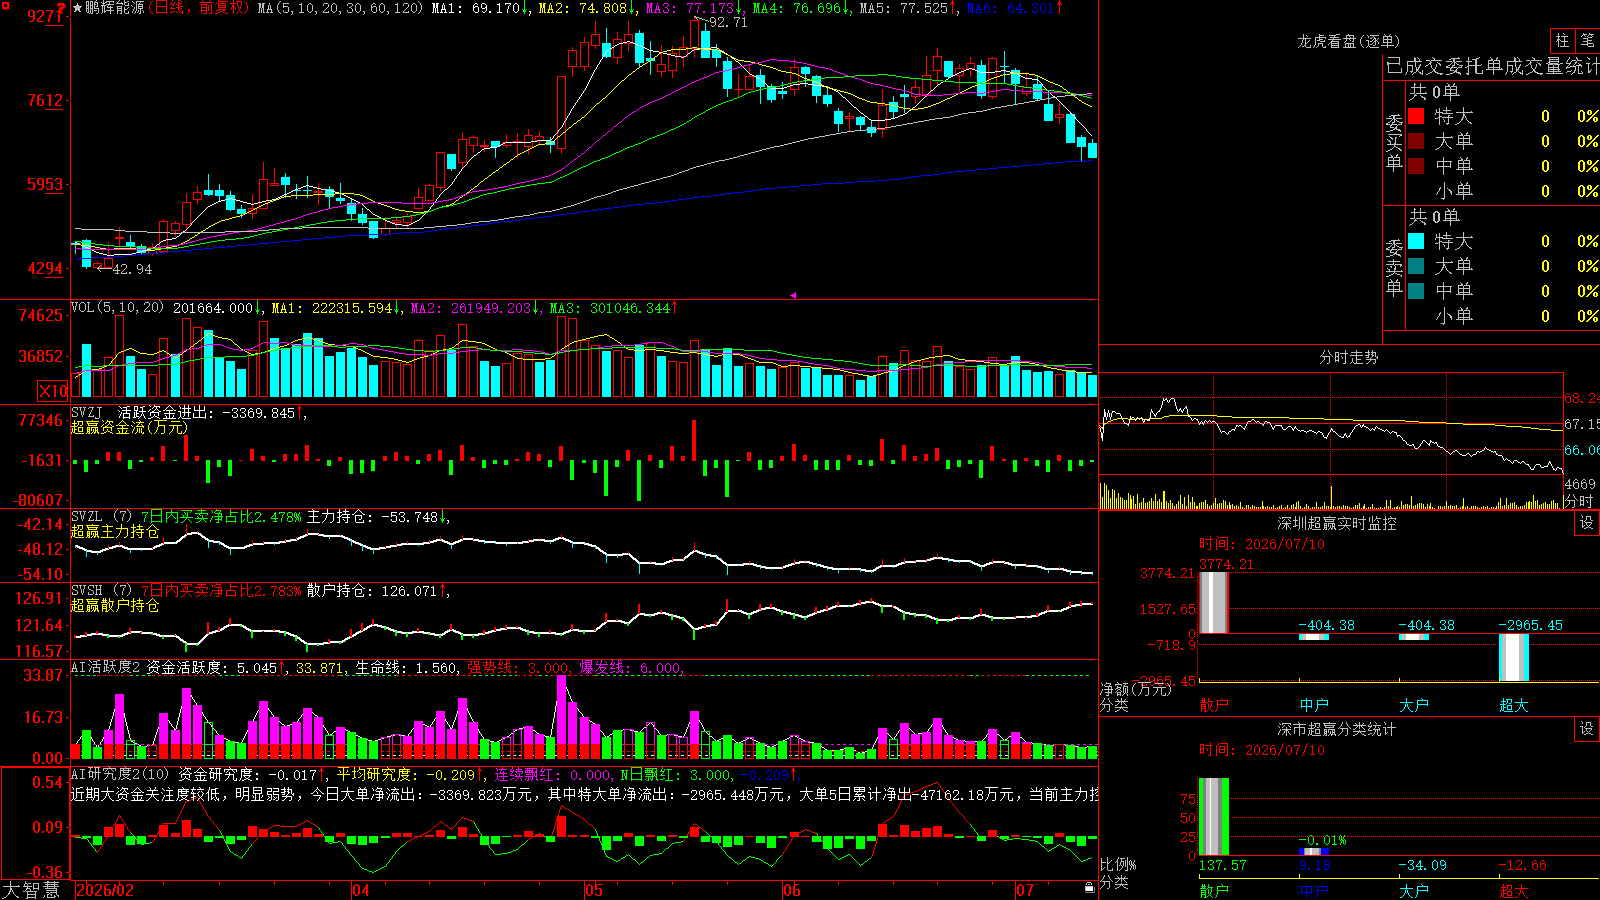Click the 137.57 ratio value
Screen dimensions: 1600x900
coord(1222,865)
